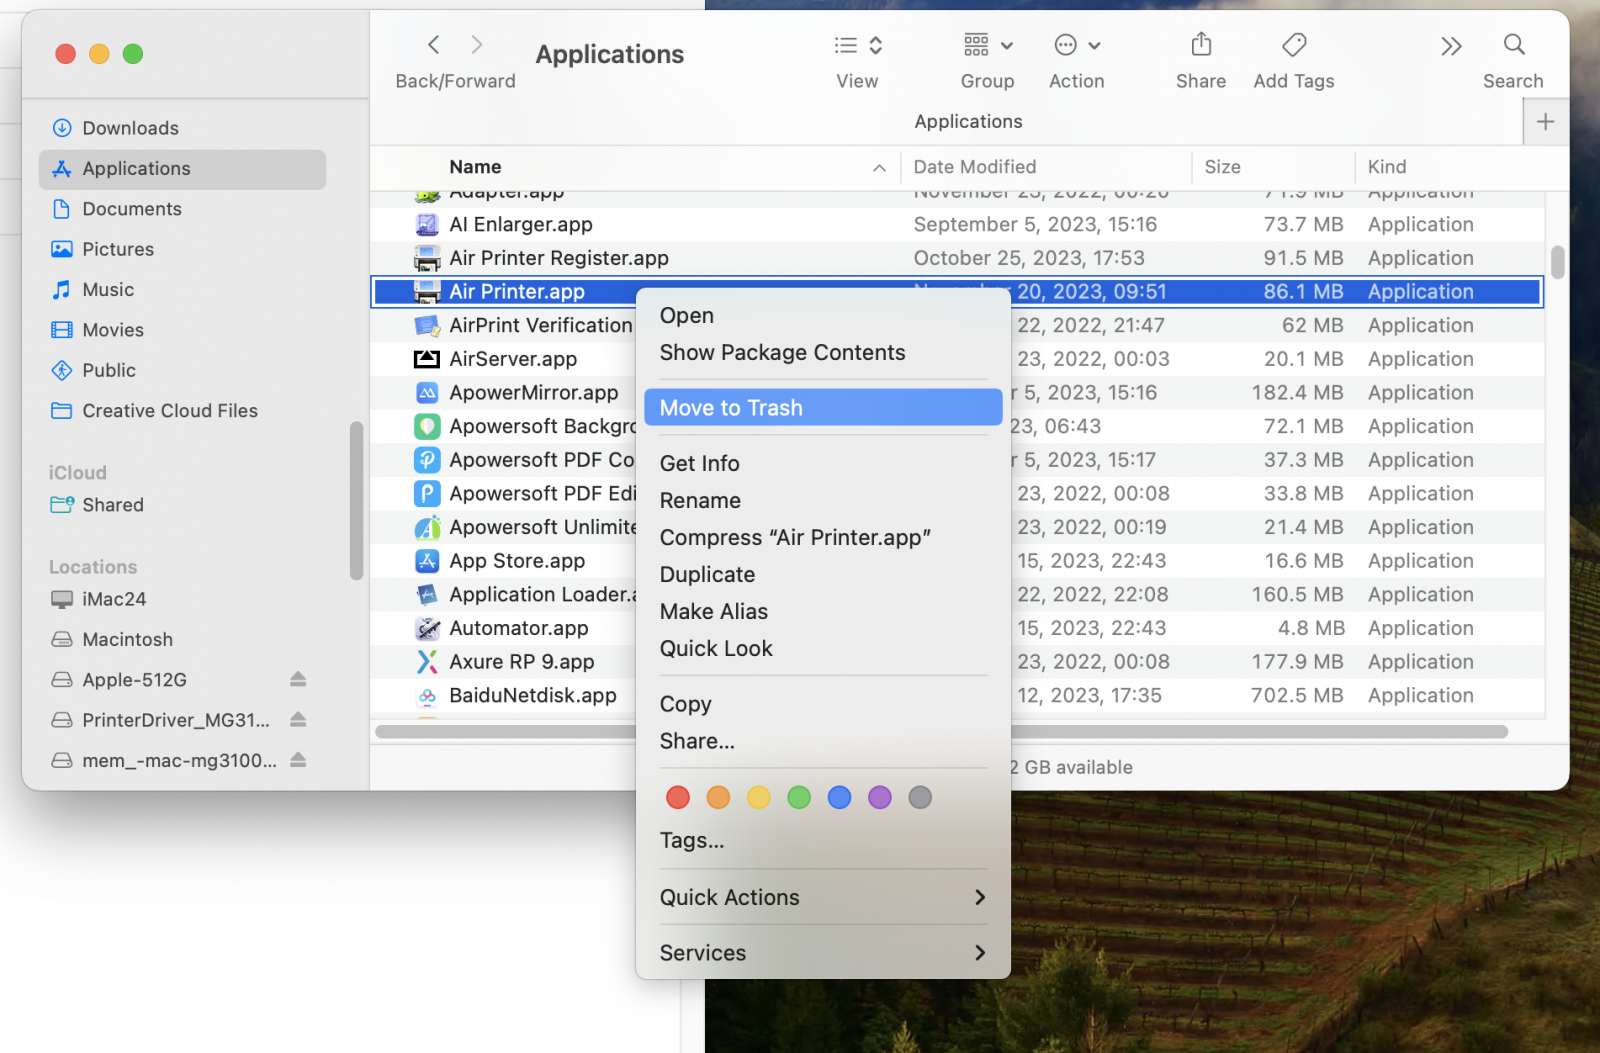Choose Copy from context menu
Screen dimensions: 1600x1053
click(x=823, y=705)
